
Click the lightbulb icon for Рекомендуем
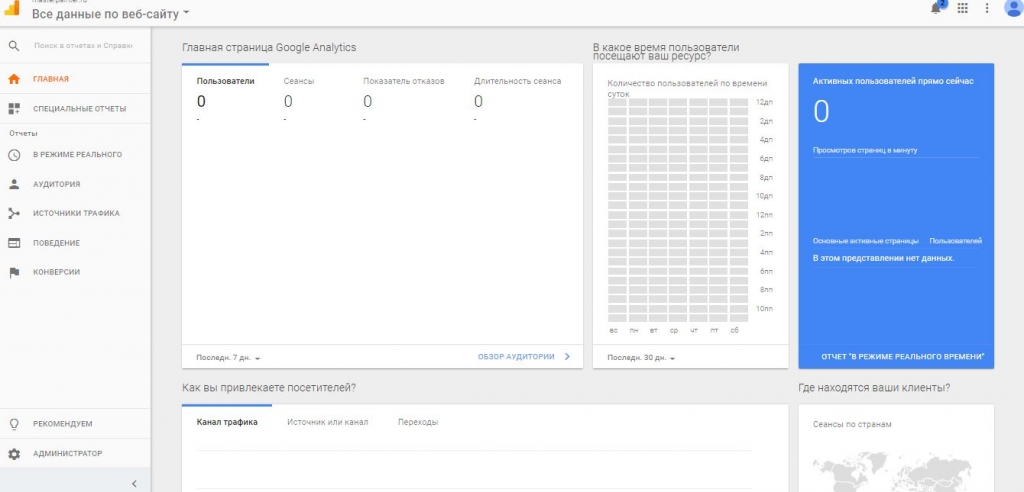14,424
